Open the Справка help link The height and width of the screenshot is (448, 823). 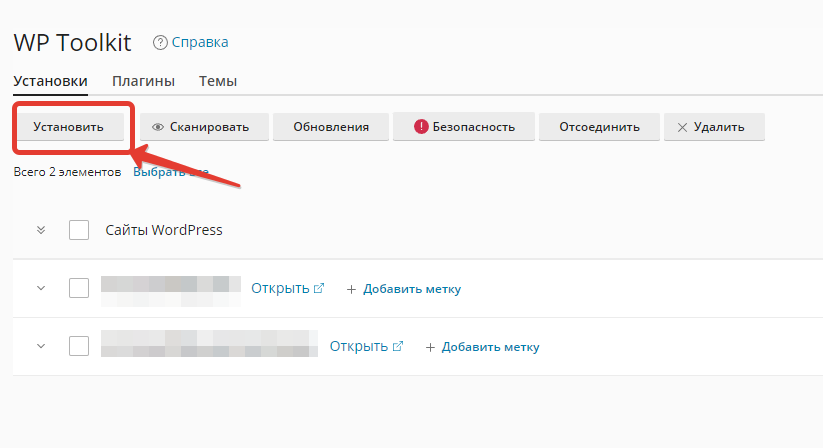(x=200, y=42)
